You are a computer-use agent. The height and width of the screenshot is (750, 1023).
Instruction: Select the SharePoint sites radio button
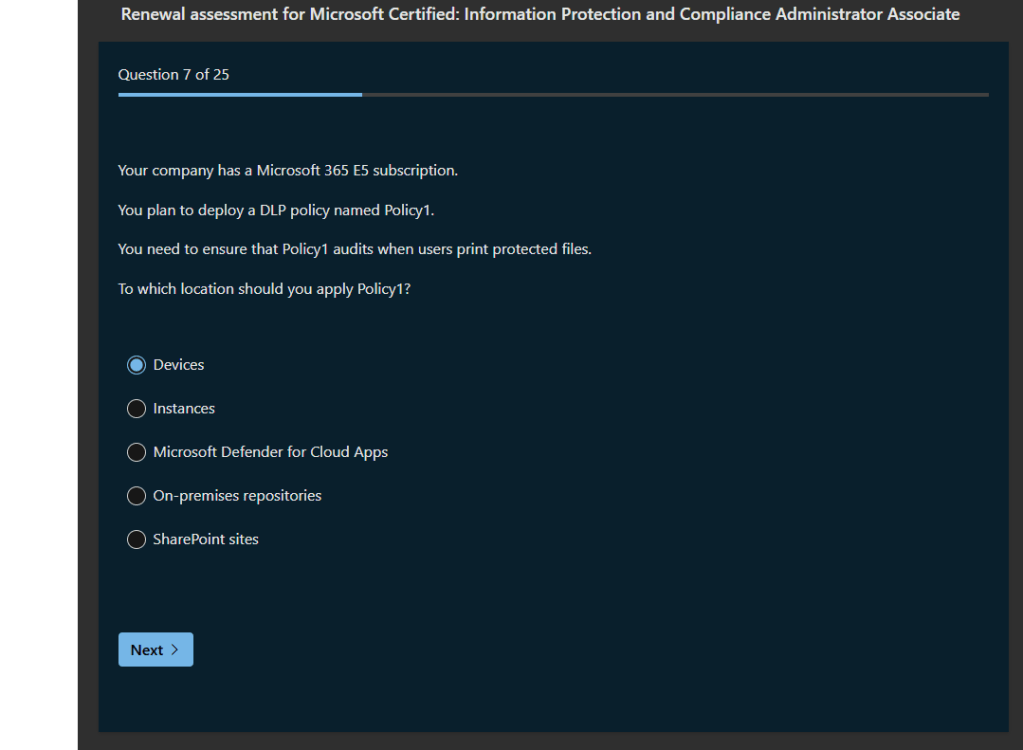(137, 539)
